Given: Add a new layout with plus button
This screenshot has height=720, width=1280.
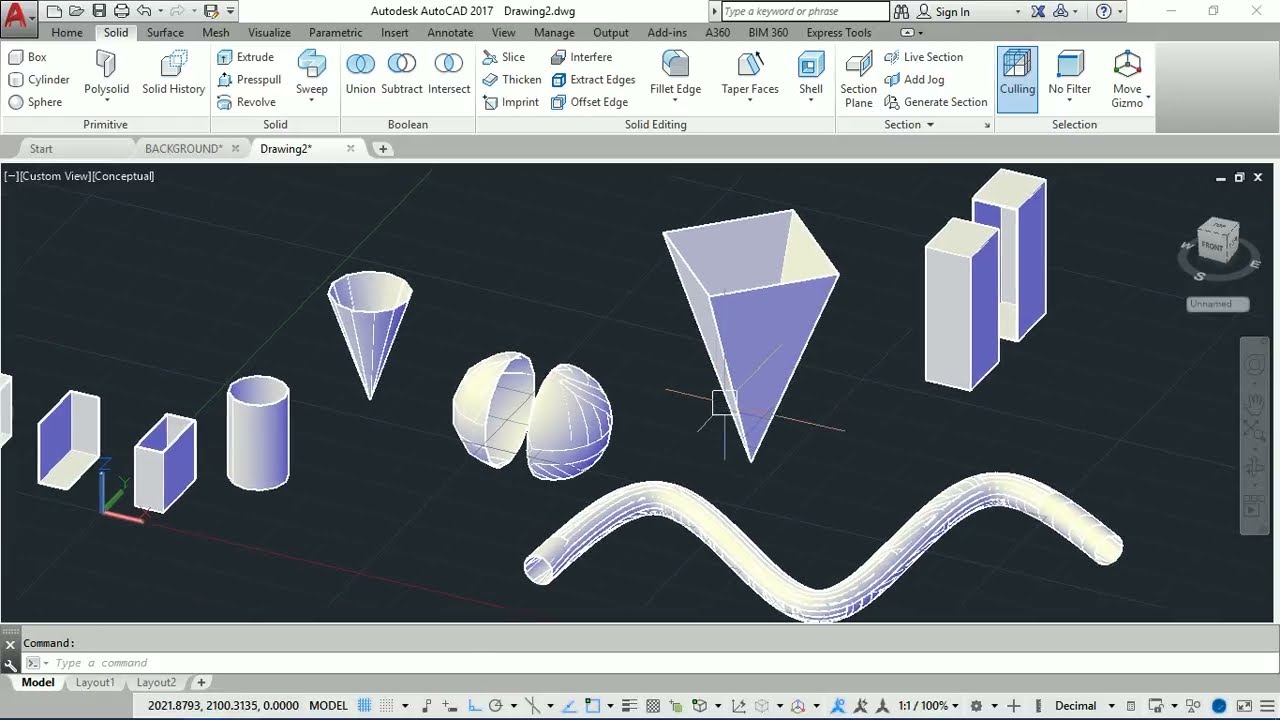Looking at the screenshot, I should (x=201, y=683).
